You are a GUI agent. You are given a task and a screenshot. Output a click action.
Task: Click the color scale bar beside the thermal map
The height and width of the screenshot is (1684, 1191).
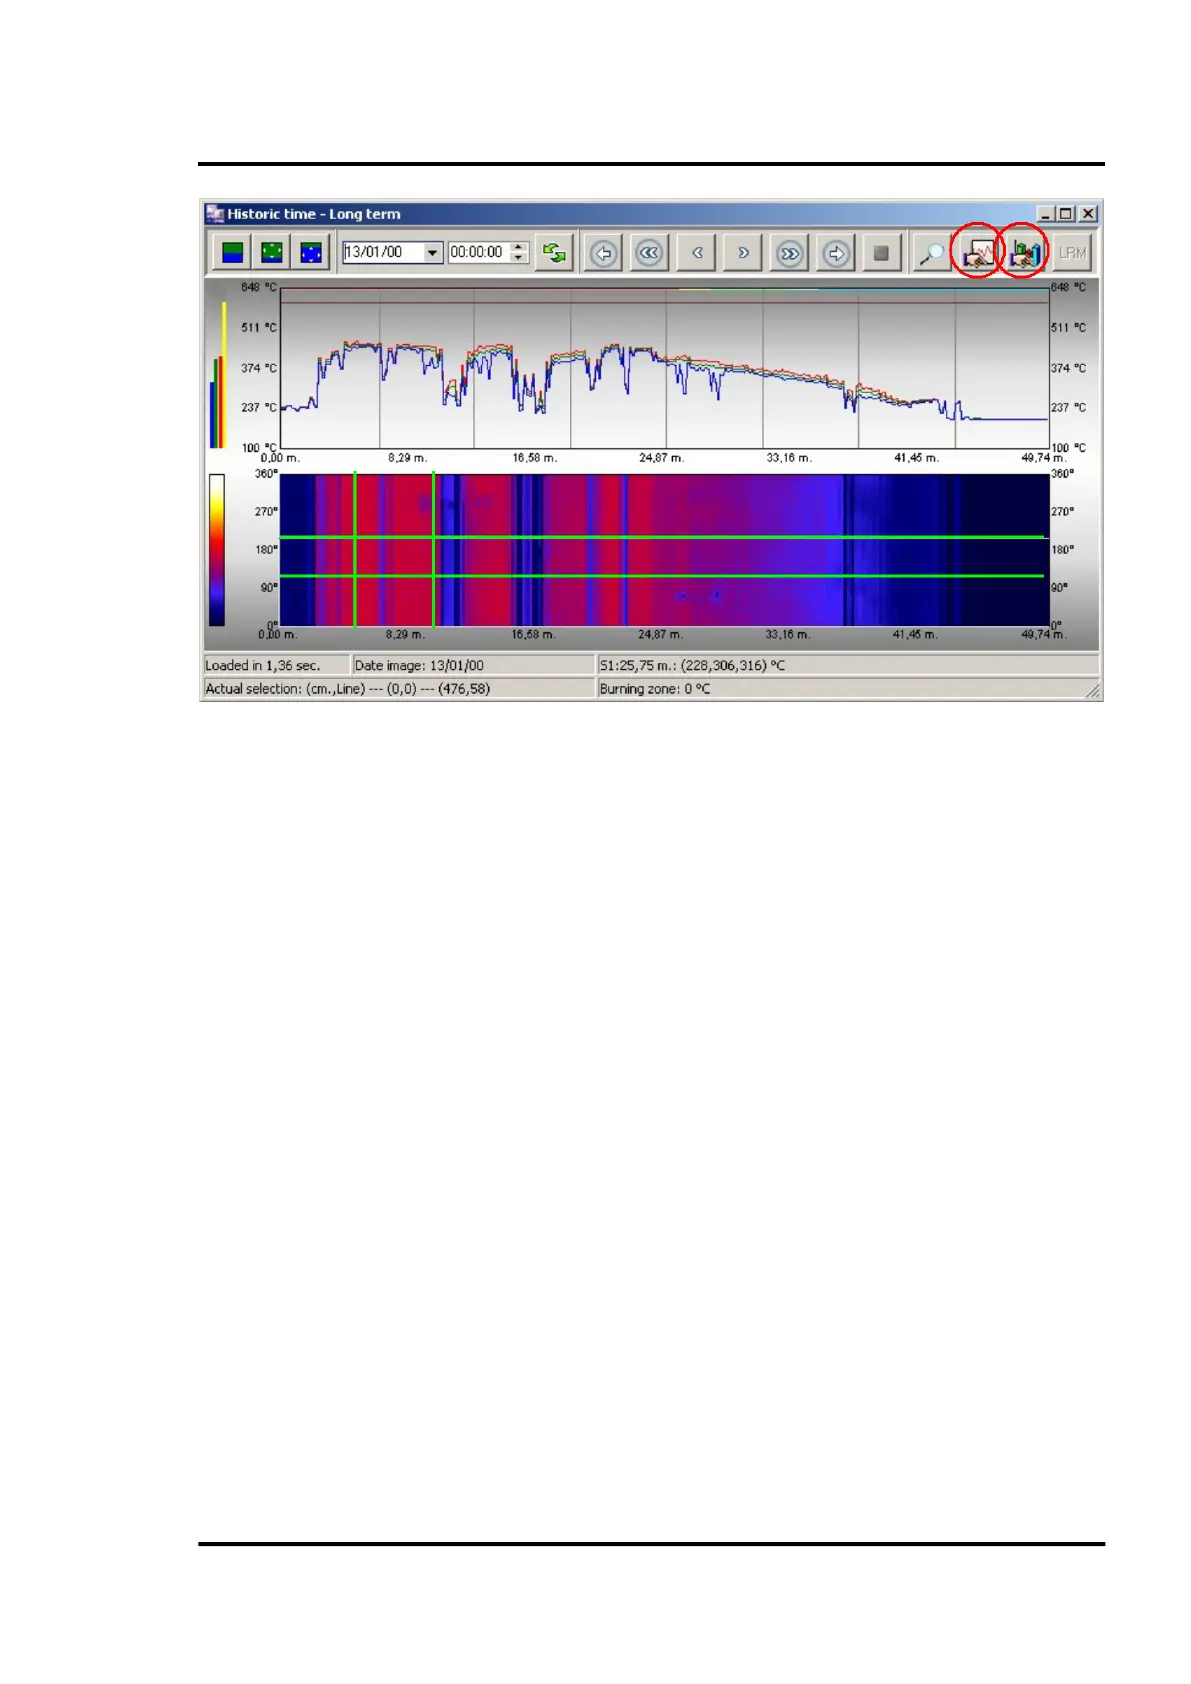(x=216, y=550)
